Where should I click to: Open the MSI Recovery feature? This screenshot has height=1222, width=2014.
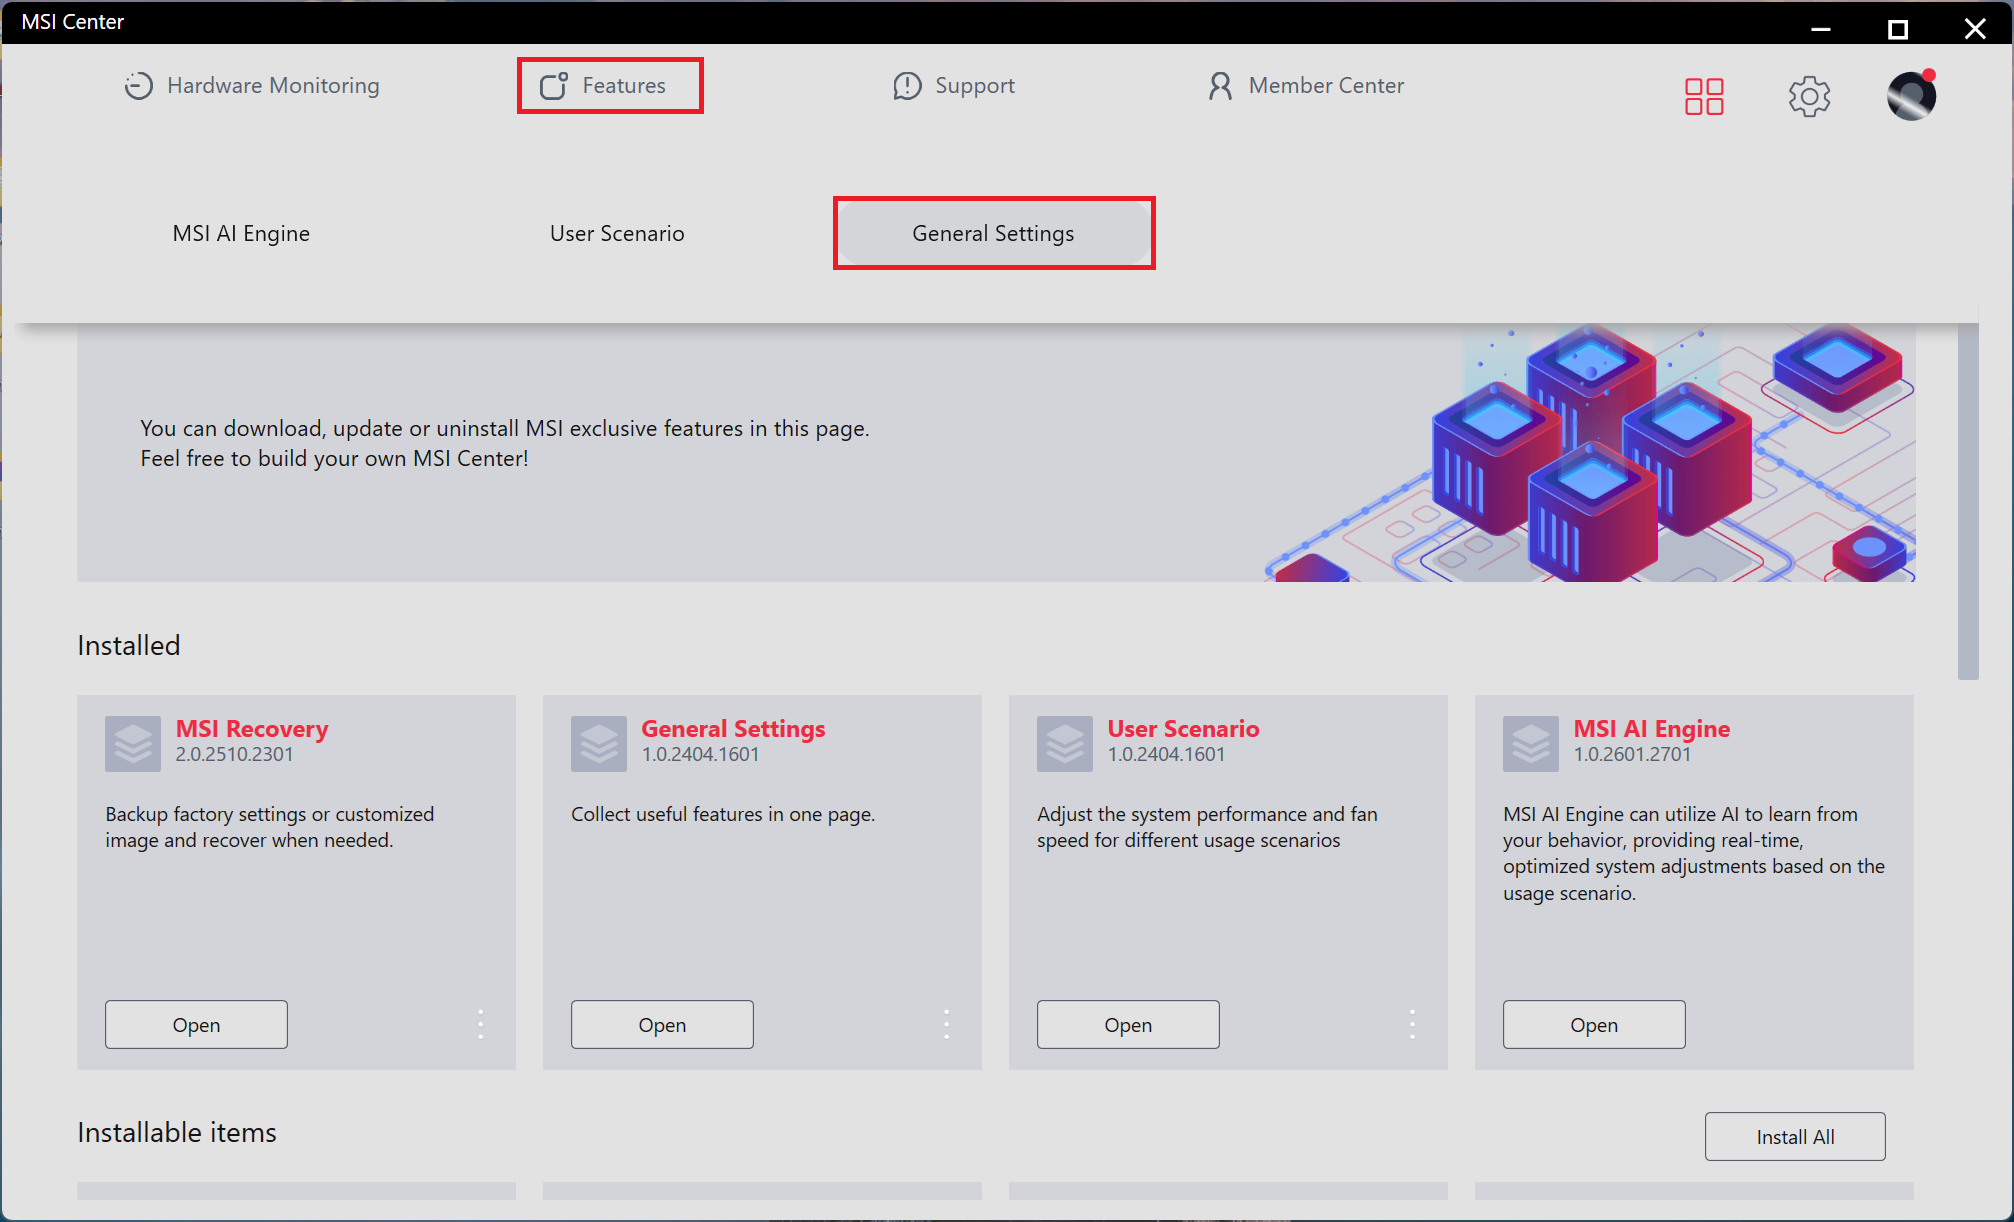pos(196,1024)
